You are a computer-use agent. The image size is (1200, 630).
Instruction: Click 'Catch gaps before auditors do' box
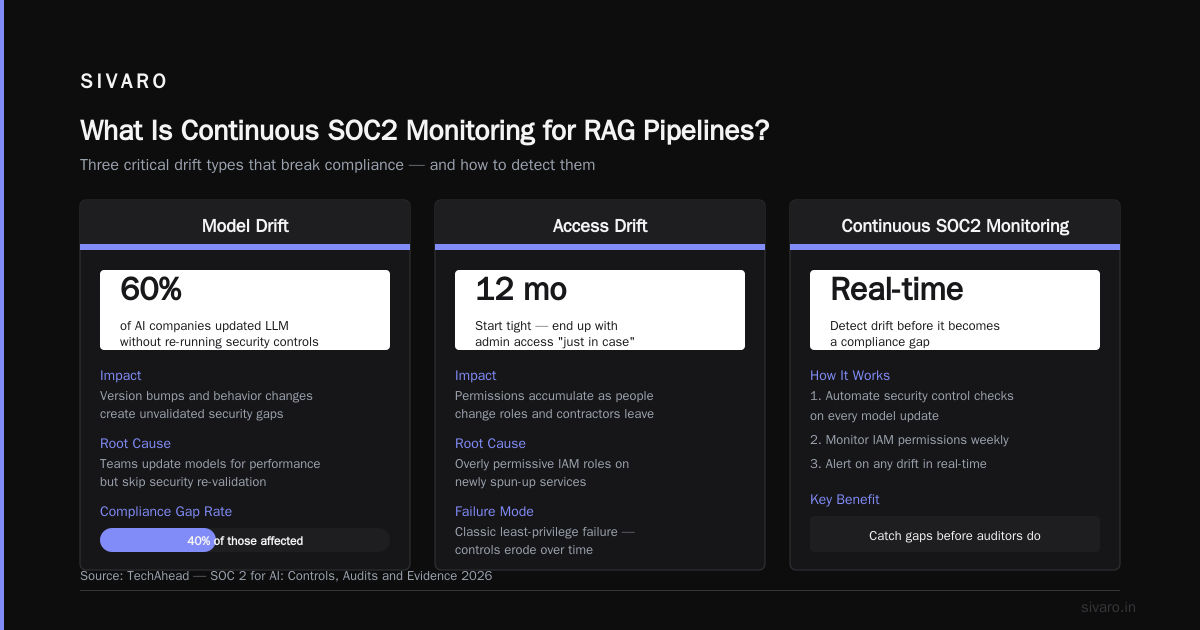(x=955, y=534)
